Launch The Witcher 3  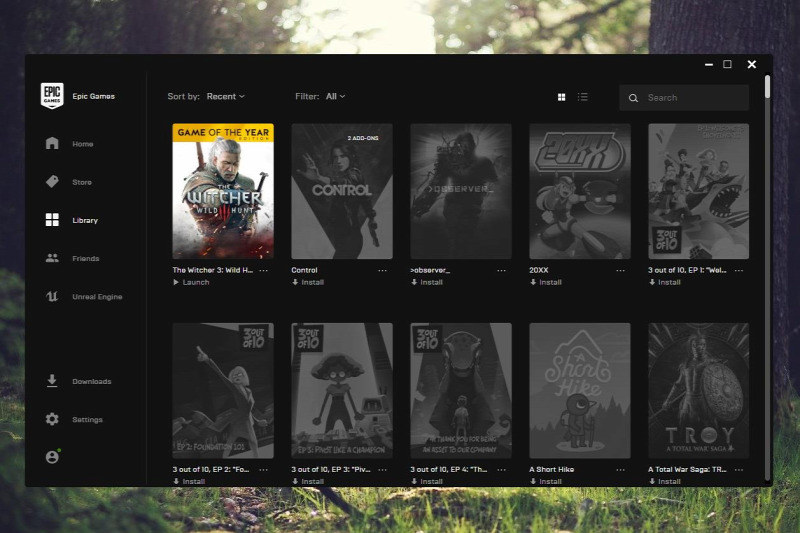(x=191, y=282)
